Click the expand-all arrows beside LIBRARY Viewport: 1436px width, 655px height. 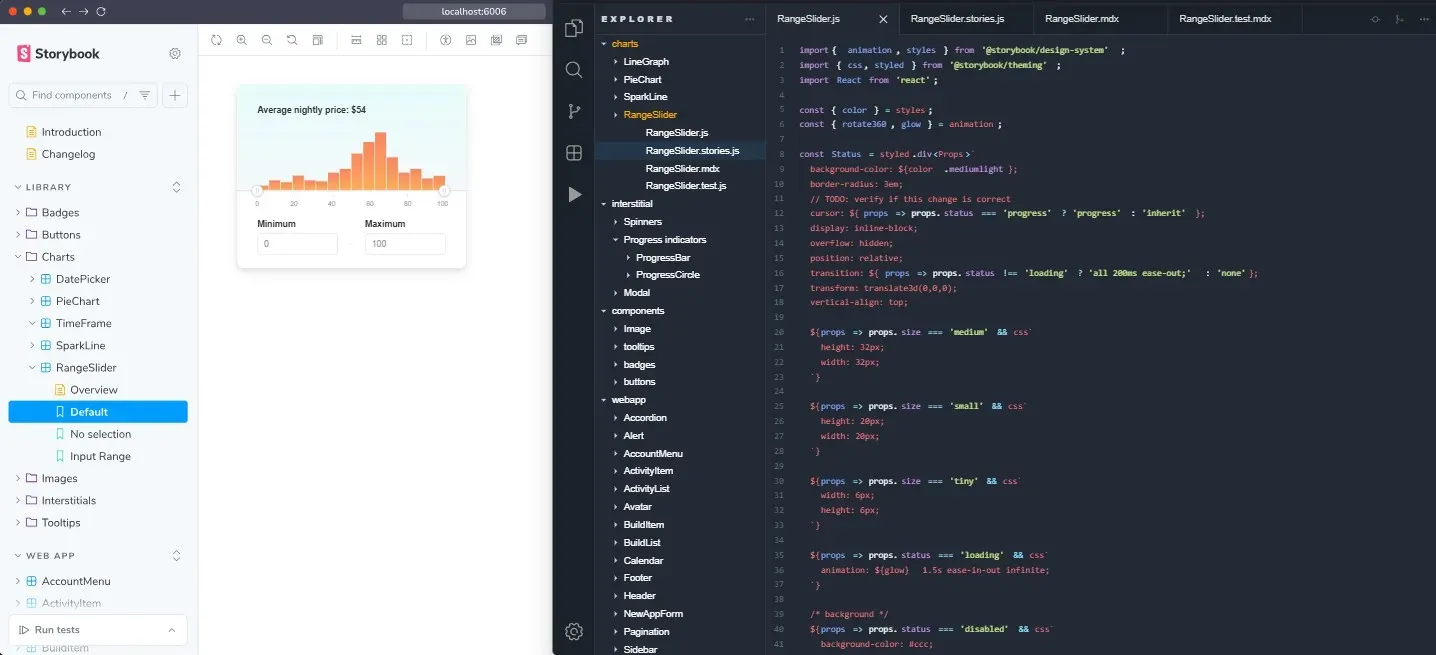(177, 187)
